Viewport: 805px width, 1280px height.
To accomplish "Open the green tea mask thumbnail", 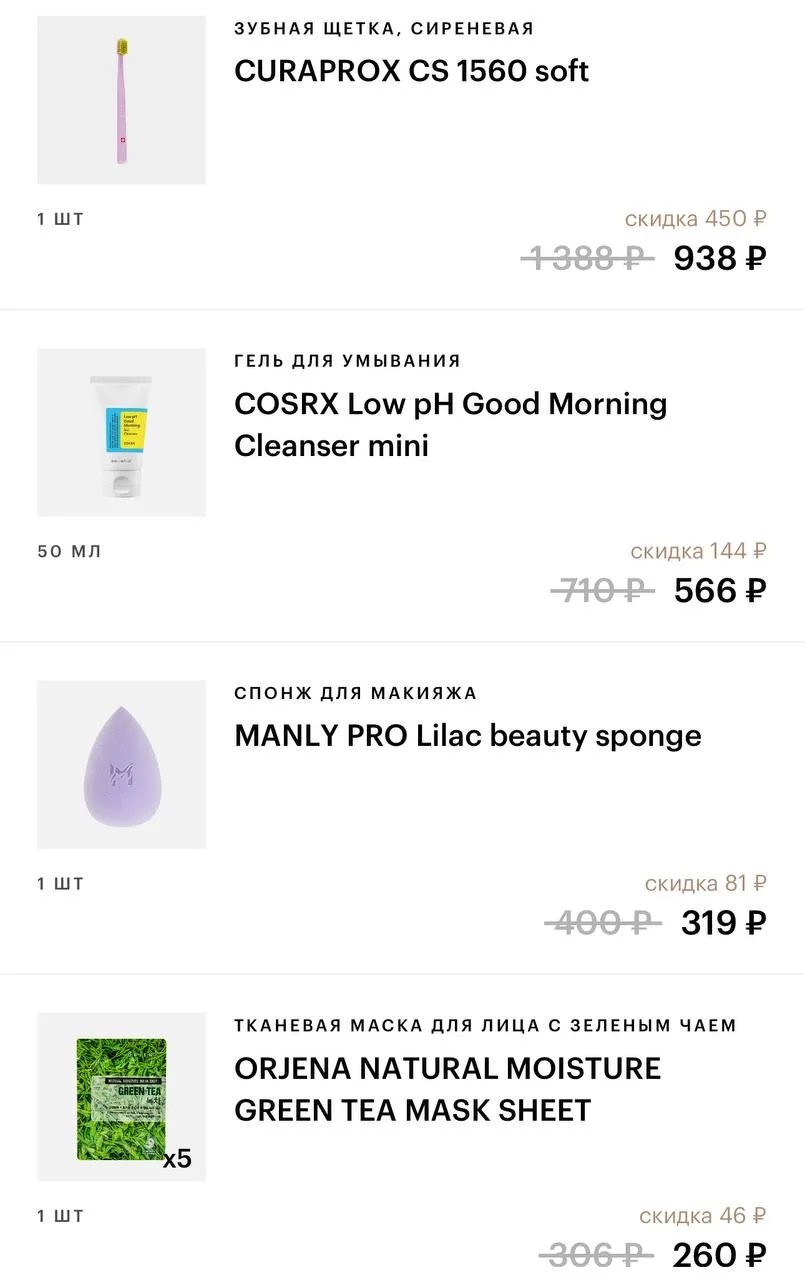I will pyautogui.click(x=121, y=1097).
